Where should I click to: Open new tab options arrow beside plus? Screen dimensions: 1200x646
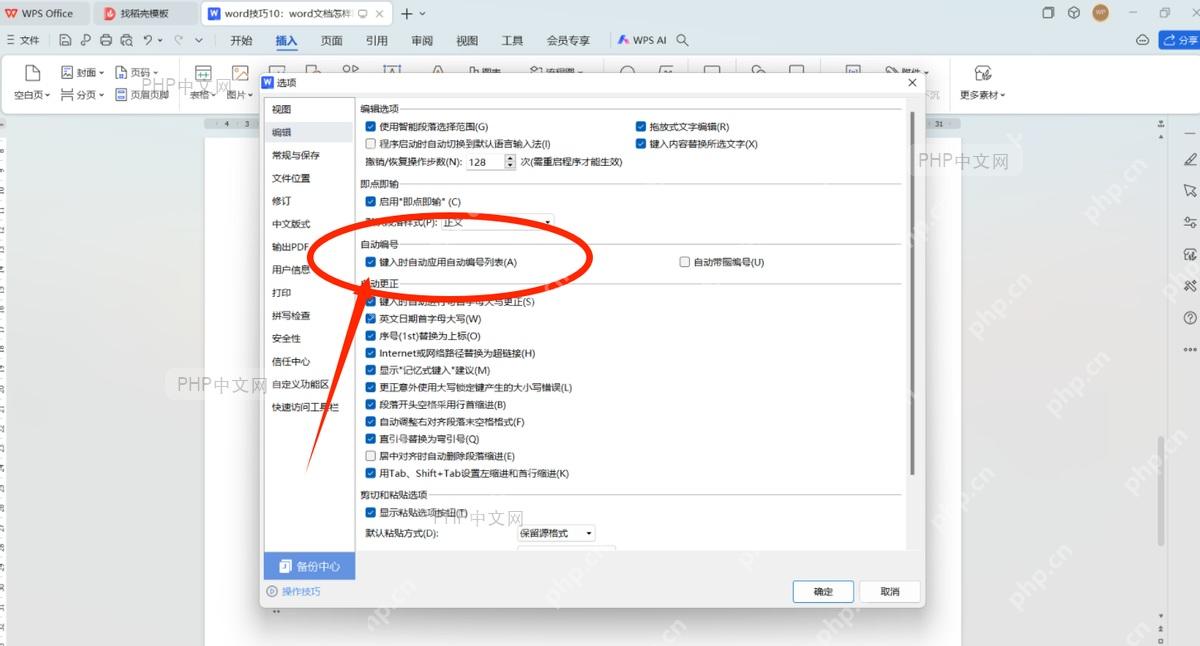coord(422,13)
